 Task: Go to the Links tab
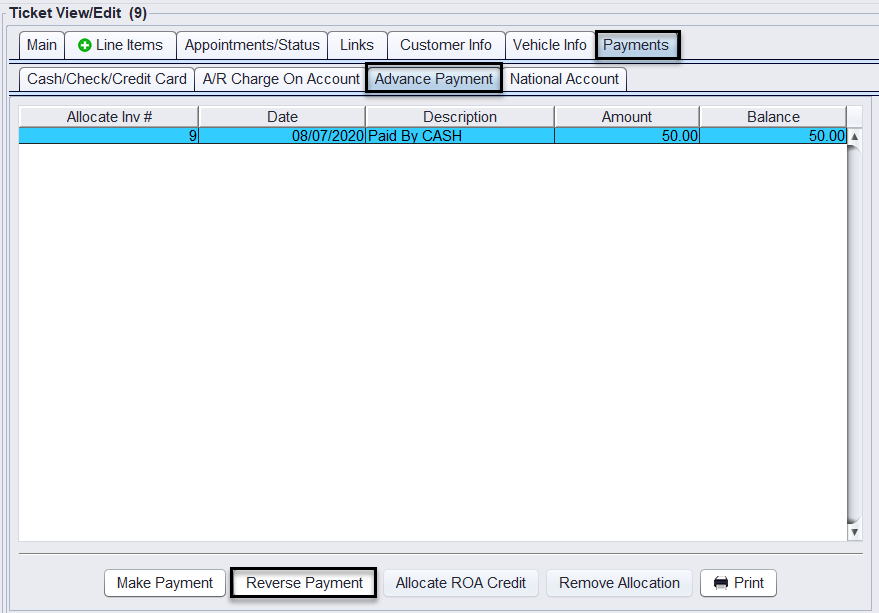click(357, 45)
